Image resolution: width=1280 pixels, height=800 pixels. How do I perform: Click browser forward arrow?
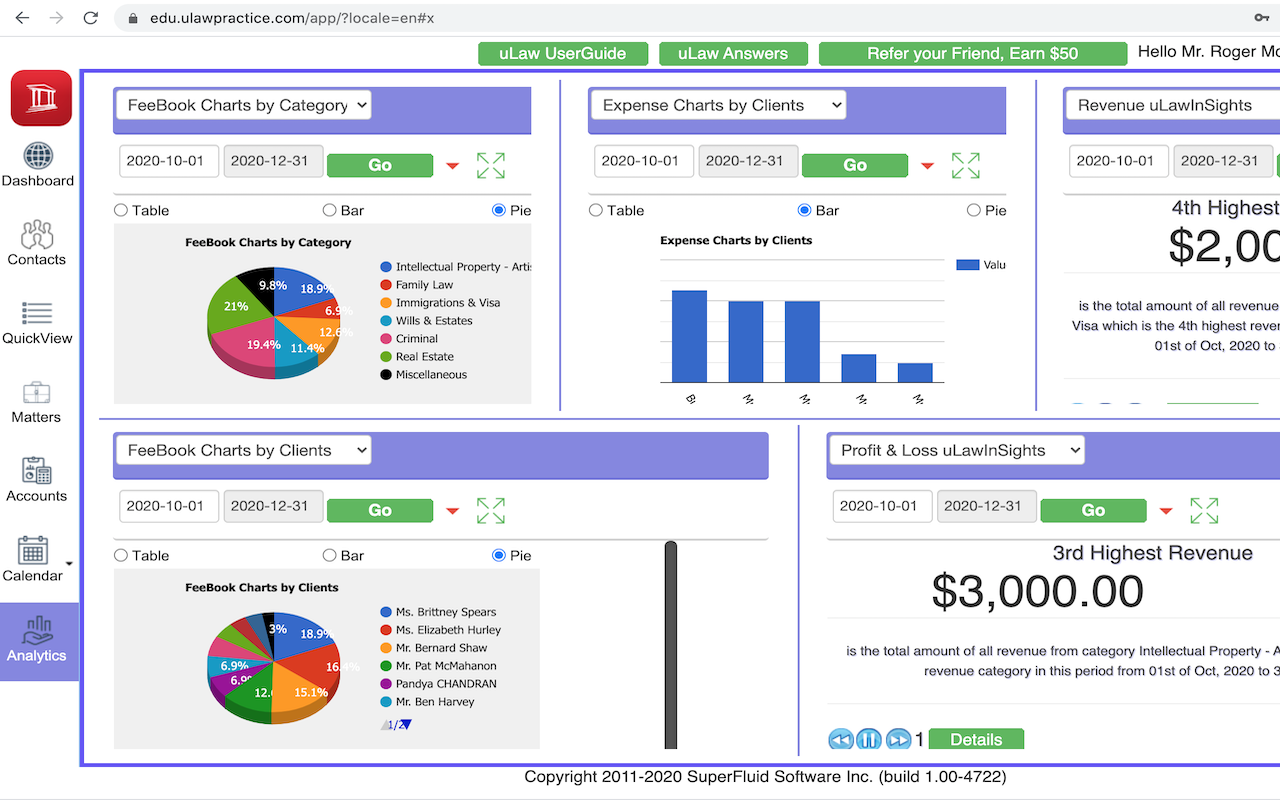pyautogui.click(x=57, y=18)
